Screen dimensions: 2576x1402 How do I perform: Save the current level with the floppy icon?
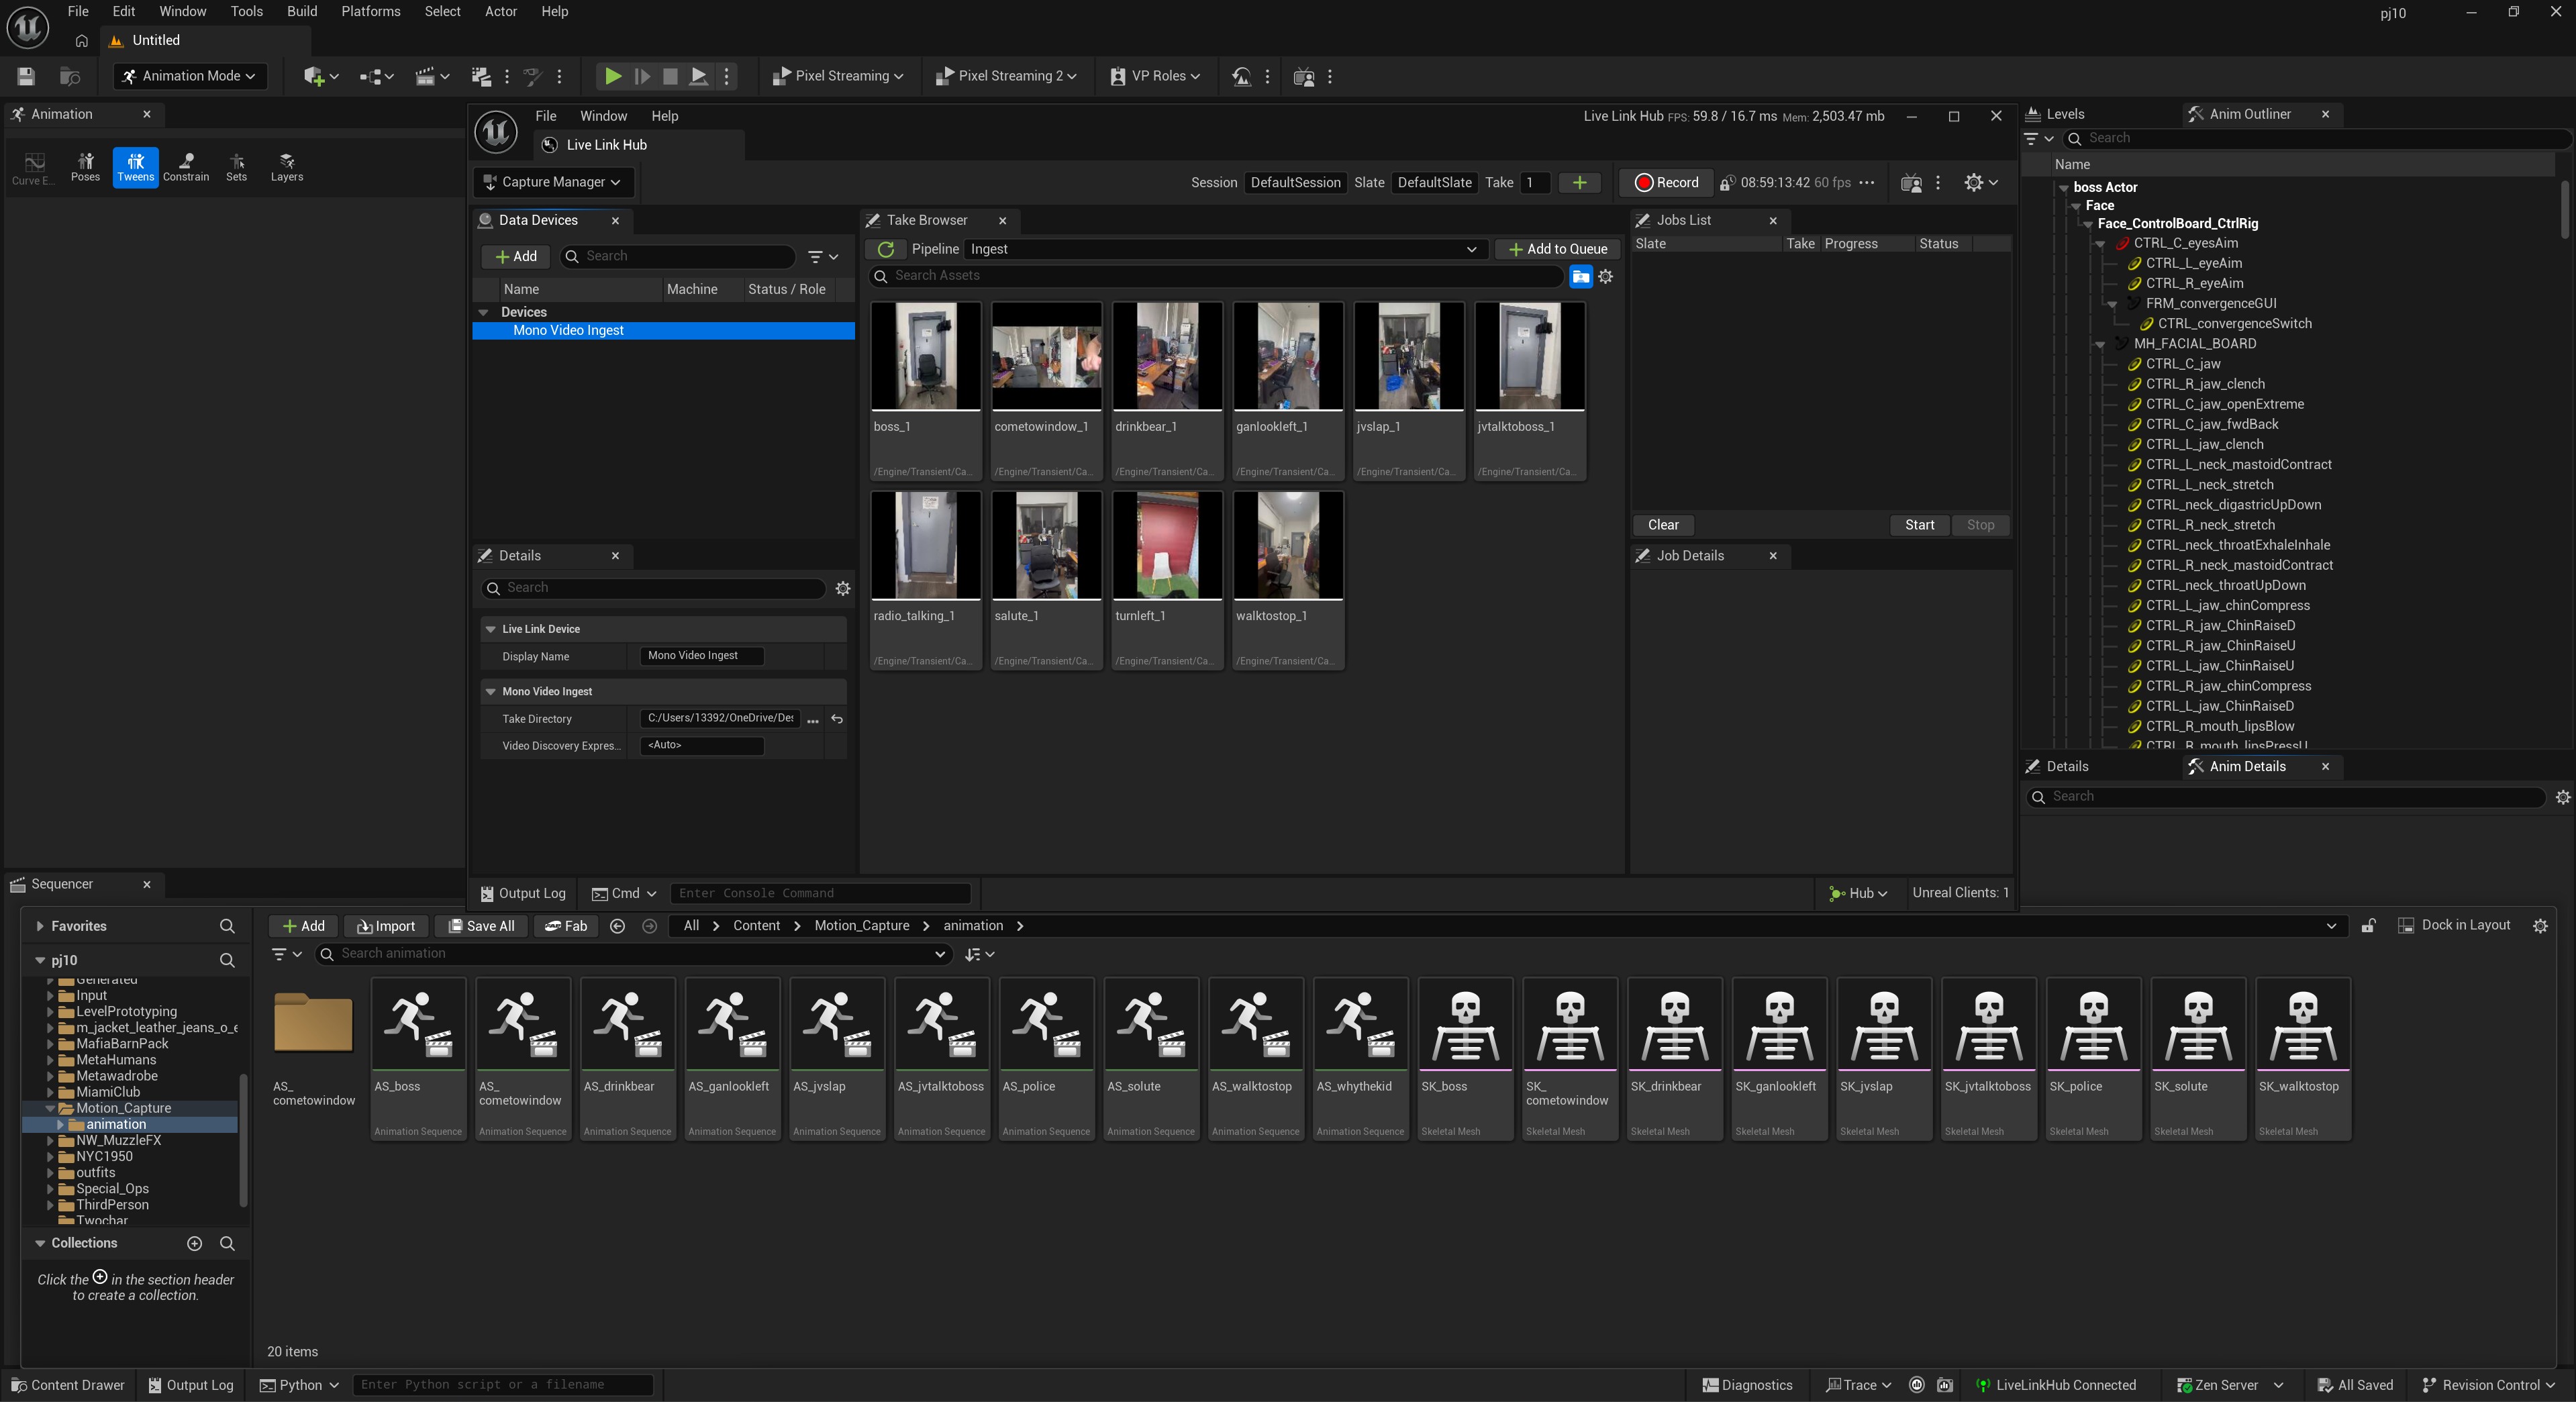tap(26, 76)
